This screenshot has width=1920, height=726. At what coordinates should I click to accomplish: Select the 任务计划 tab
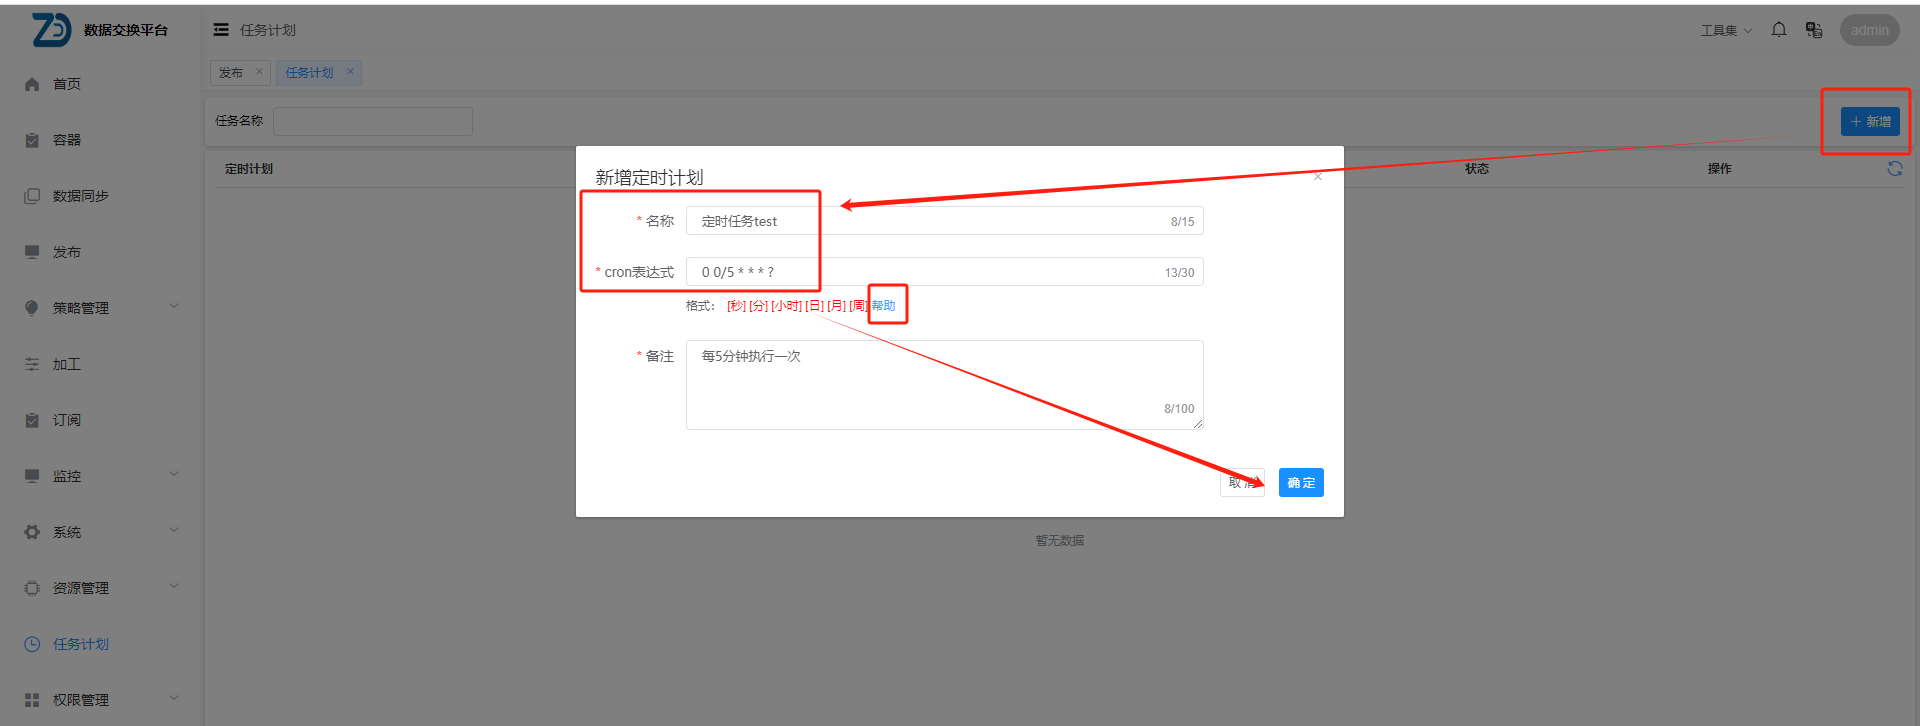pyautogui.click(x=309, y=73)
